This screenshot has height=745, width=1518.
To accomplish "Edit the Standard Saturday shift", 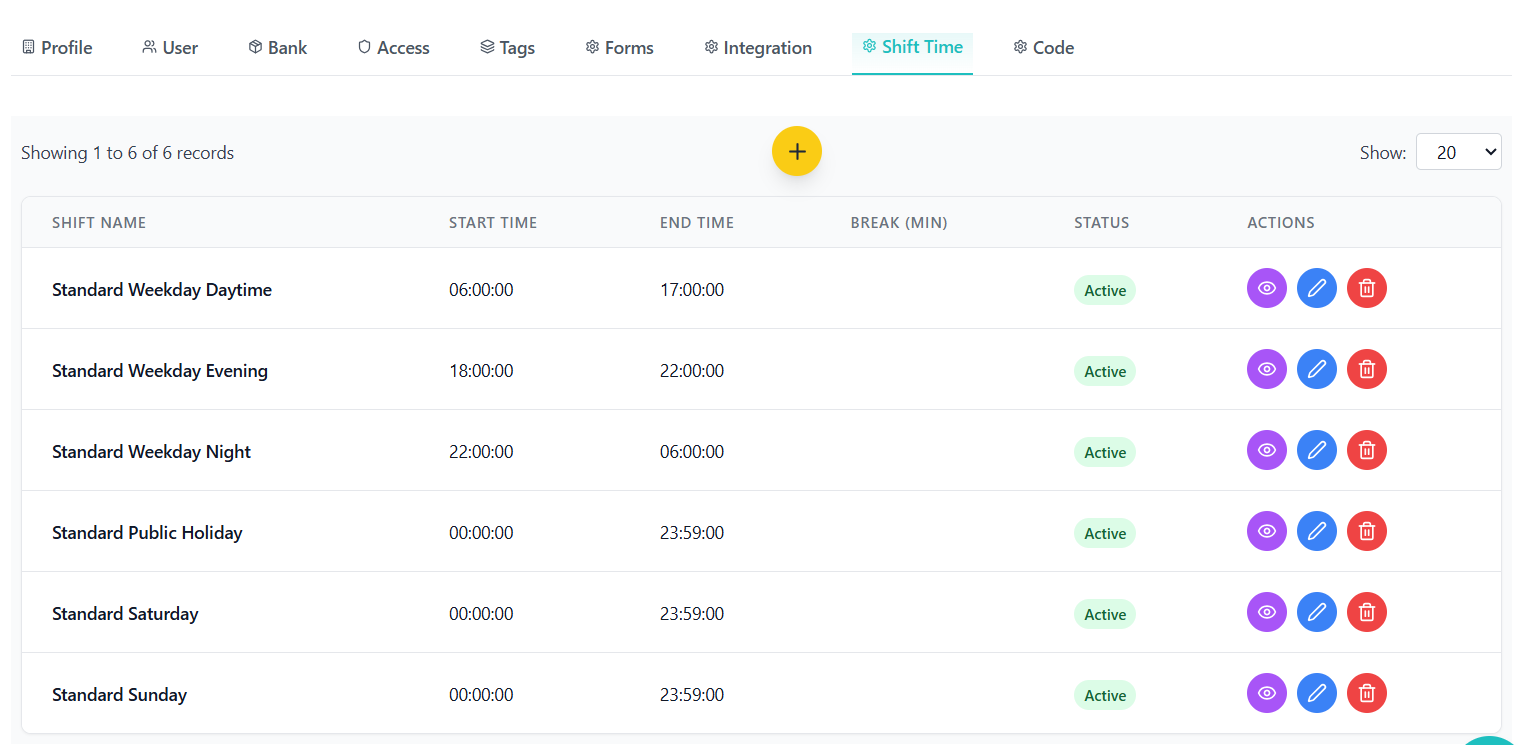I will [1316, 613].
